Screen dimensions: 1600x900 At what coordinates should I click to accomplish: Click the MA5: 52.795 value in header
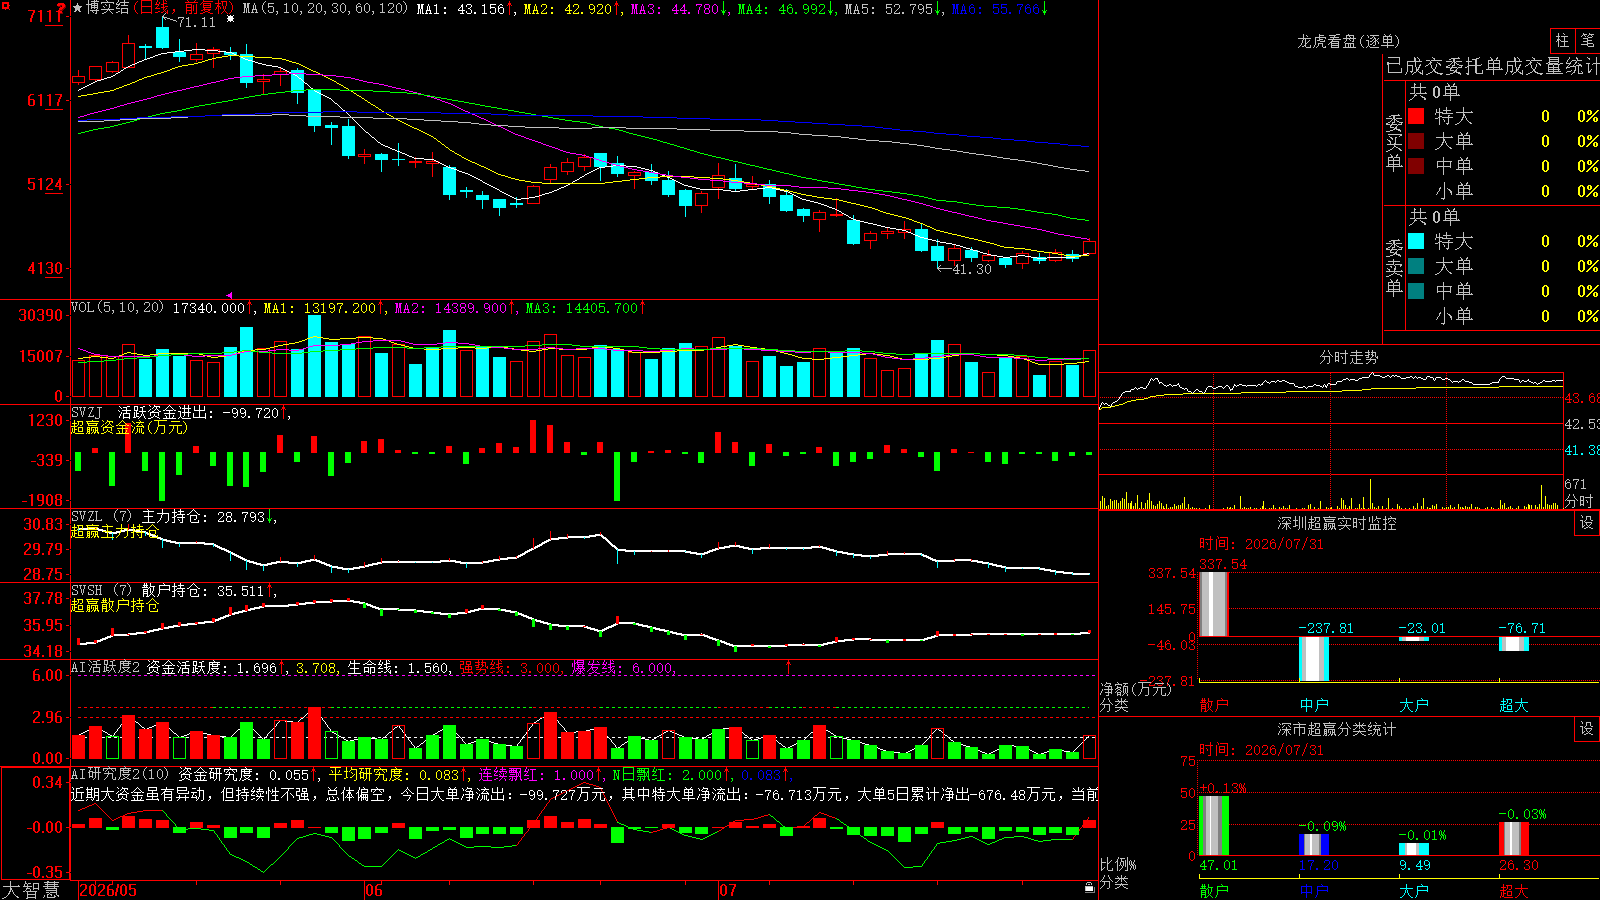tap(888, 8)
